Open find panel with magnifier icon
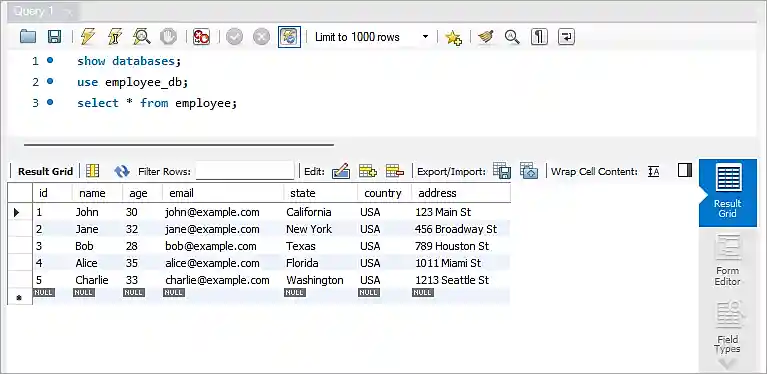The image size is (767, 374). pyautogui.click(x=512, y=37)
